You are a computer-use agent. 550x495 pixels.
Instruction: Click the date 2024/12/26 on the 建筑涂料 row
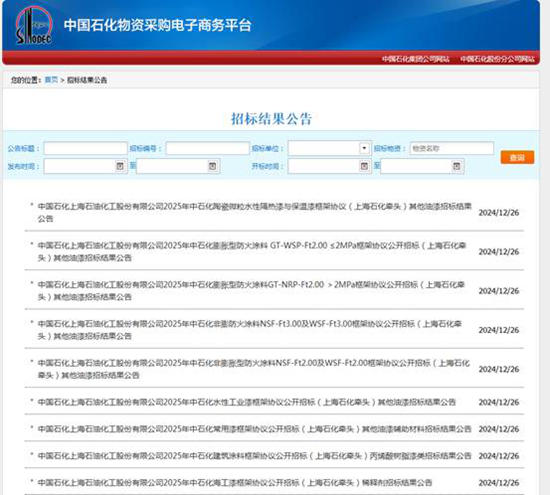498,456
